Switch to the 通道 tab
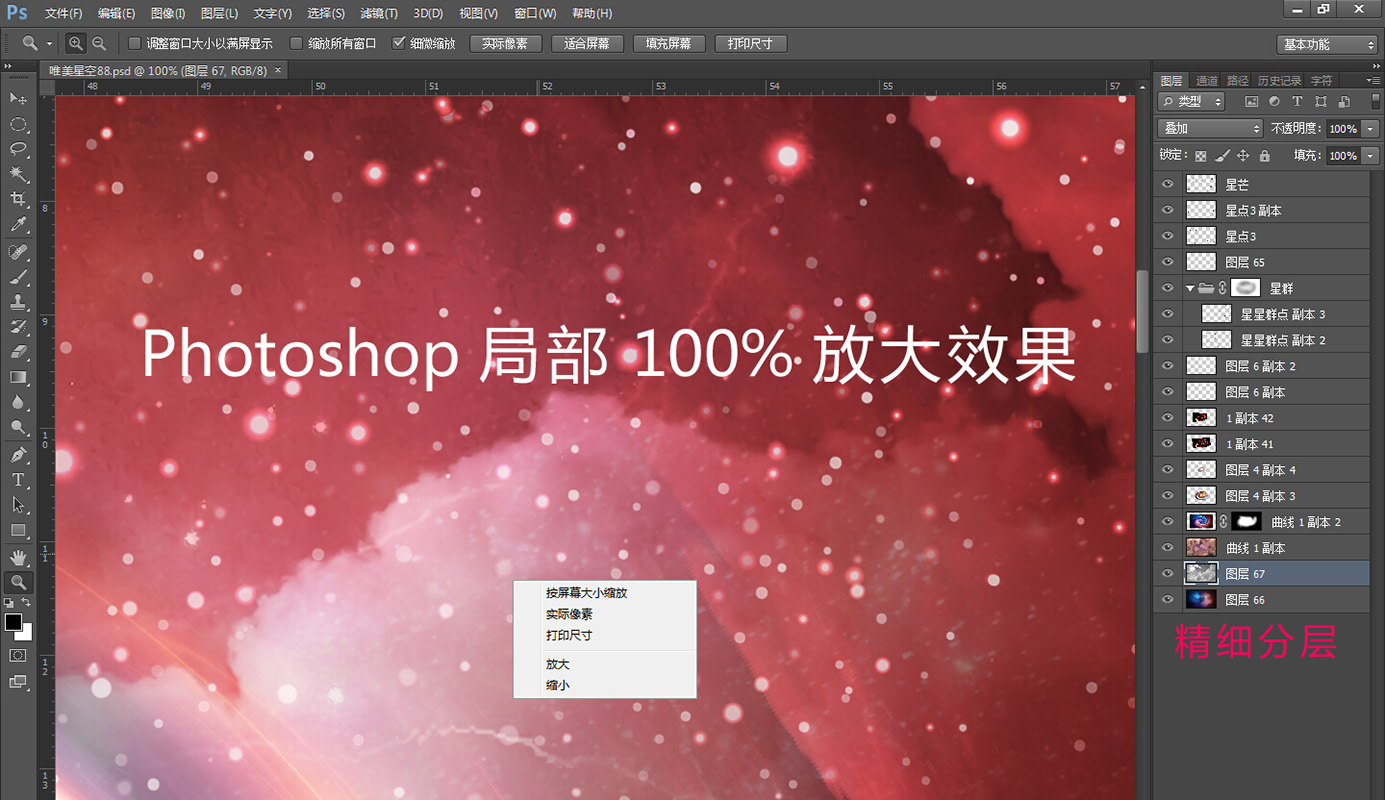Viewport: 1385px width, 800px height. pos(1207,80)
